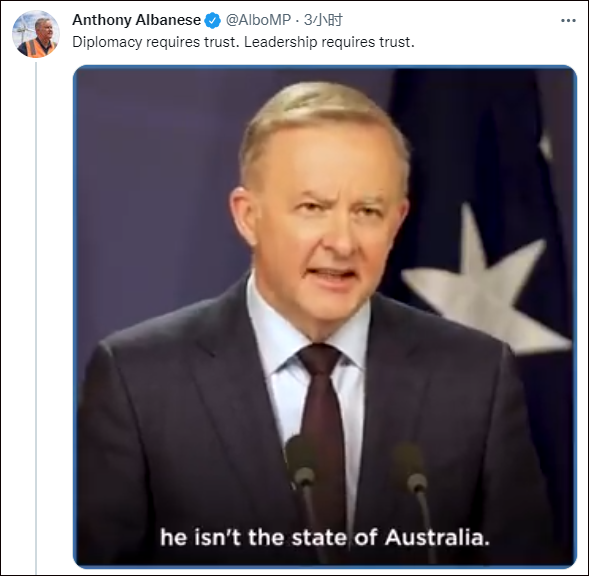The image size is (589, 576).
Task: Click the vertical thread line below avatar
Action: pyautogui.click(x=36, y=317)
